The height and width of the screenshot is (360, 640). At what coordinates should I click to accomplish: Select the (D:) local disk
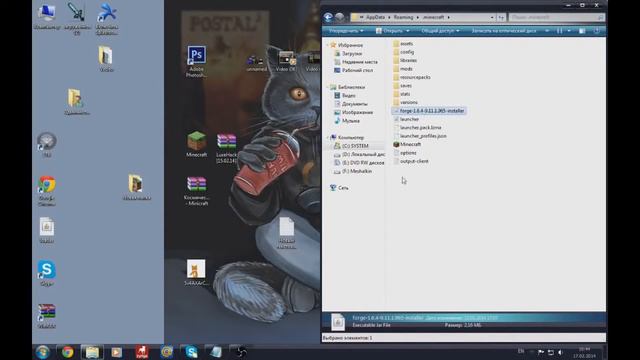[x=363, y=154]
